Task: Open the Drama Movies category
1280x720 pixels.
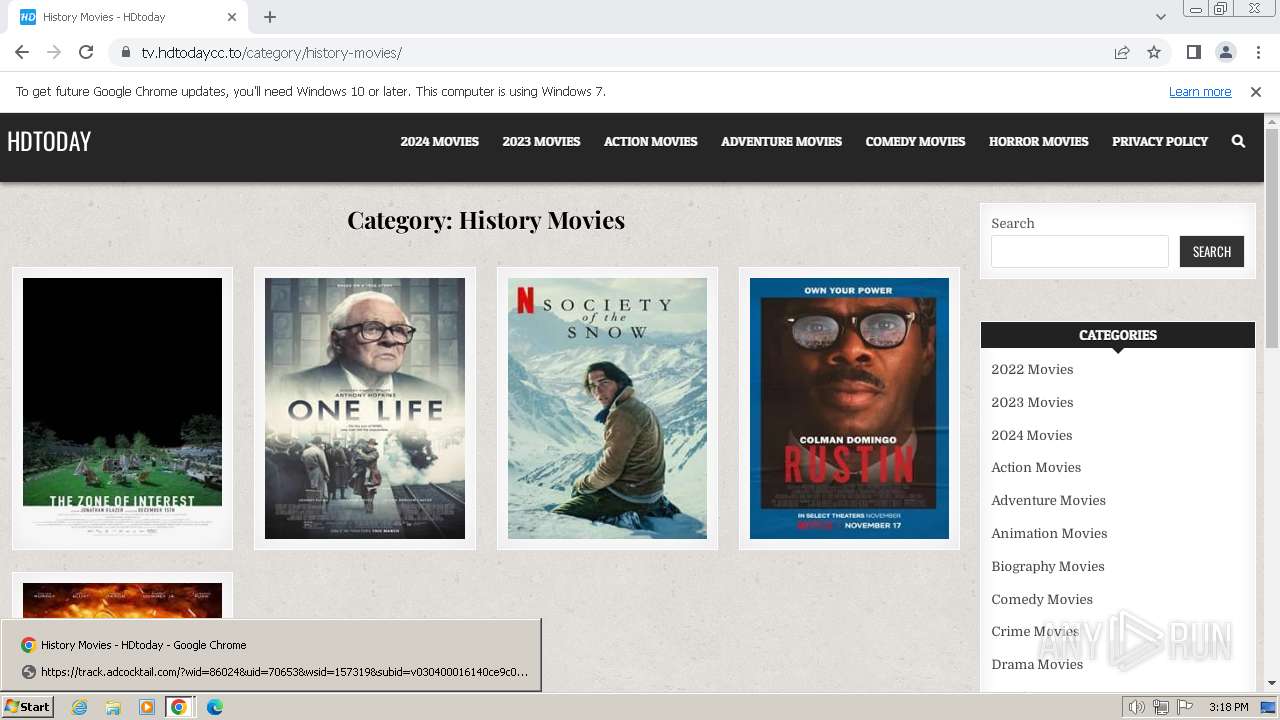Action: point(1037,664)
